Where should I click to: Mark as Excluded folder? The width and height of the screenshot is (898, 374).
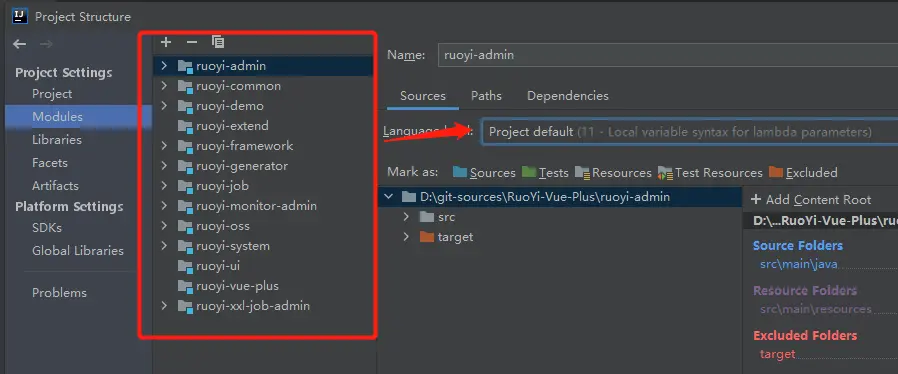(x=803, y=172)
